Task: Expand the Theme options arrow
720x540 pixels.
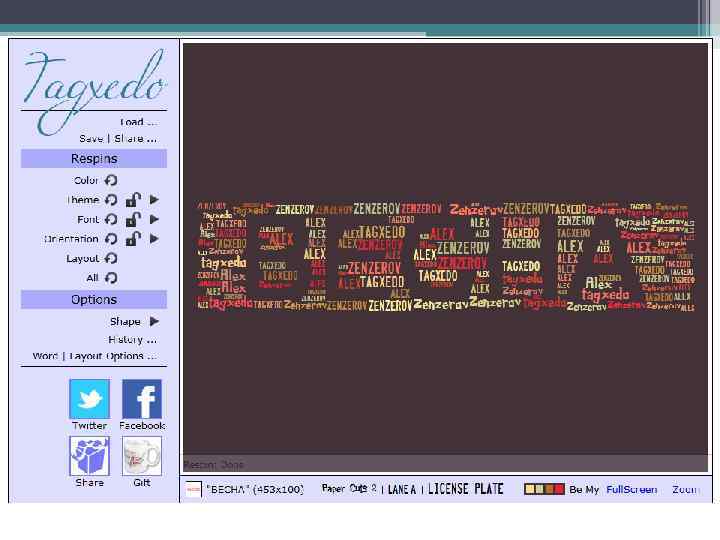Action: coord(154,200)
